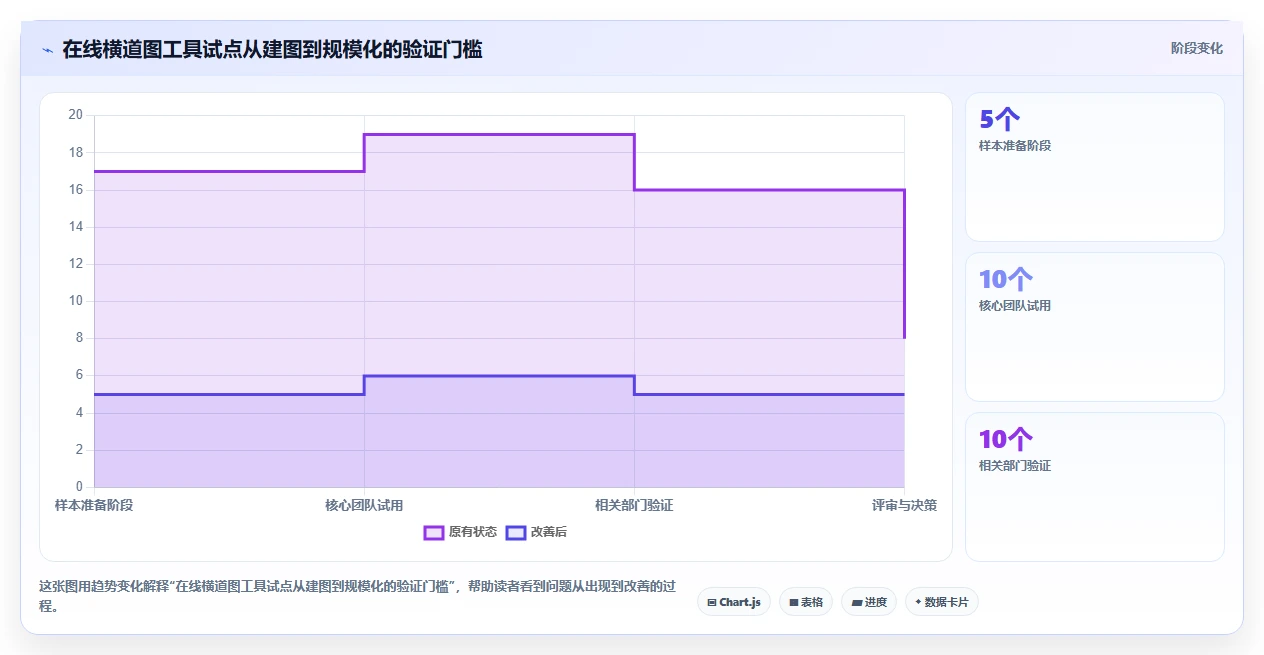
Task: Click the y-axis value 20
Action: (76, 115)
